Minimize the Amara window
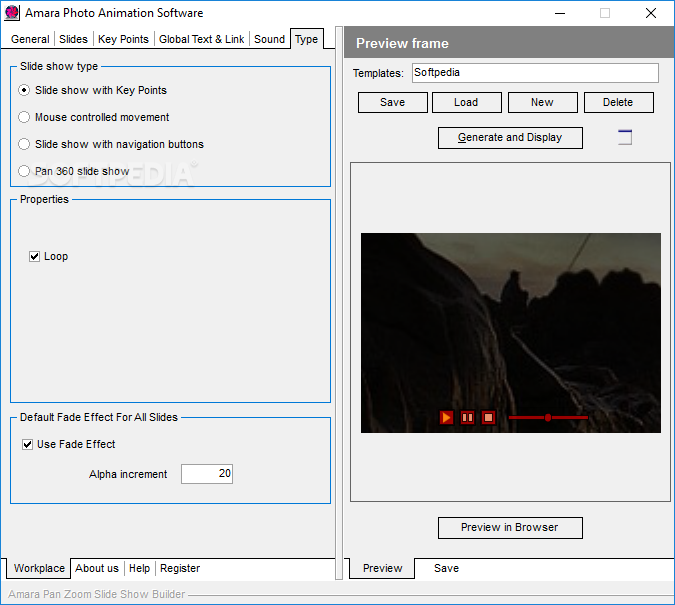 click(560, 13)
